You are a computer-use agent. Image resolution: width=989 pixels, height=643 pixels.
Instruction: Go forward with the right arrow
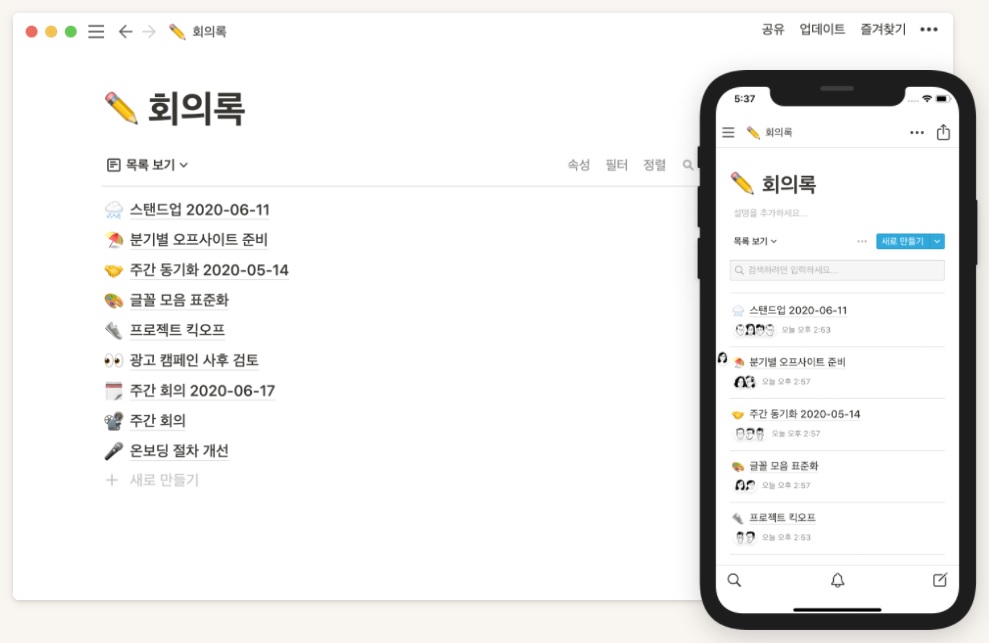click(149, 32)
